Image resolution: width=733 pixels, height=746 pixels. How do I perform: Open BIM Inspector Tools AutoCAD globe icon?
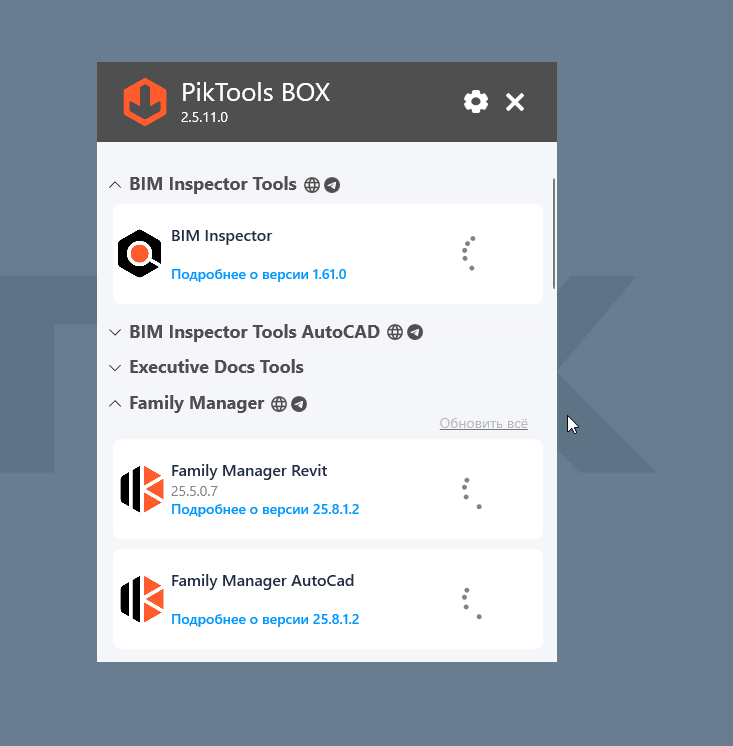(395, 332)
